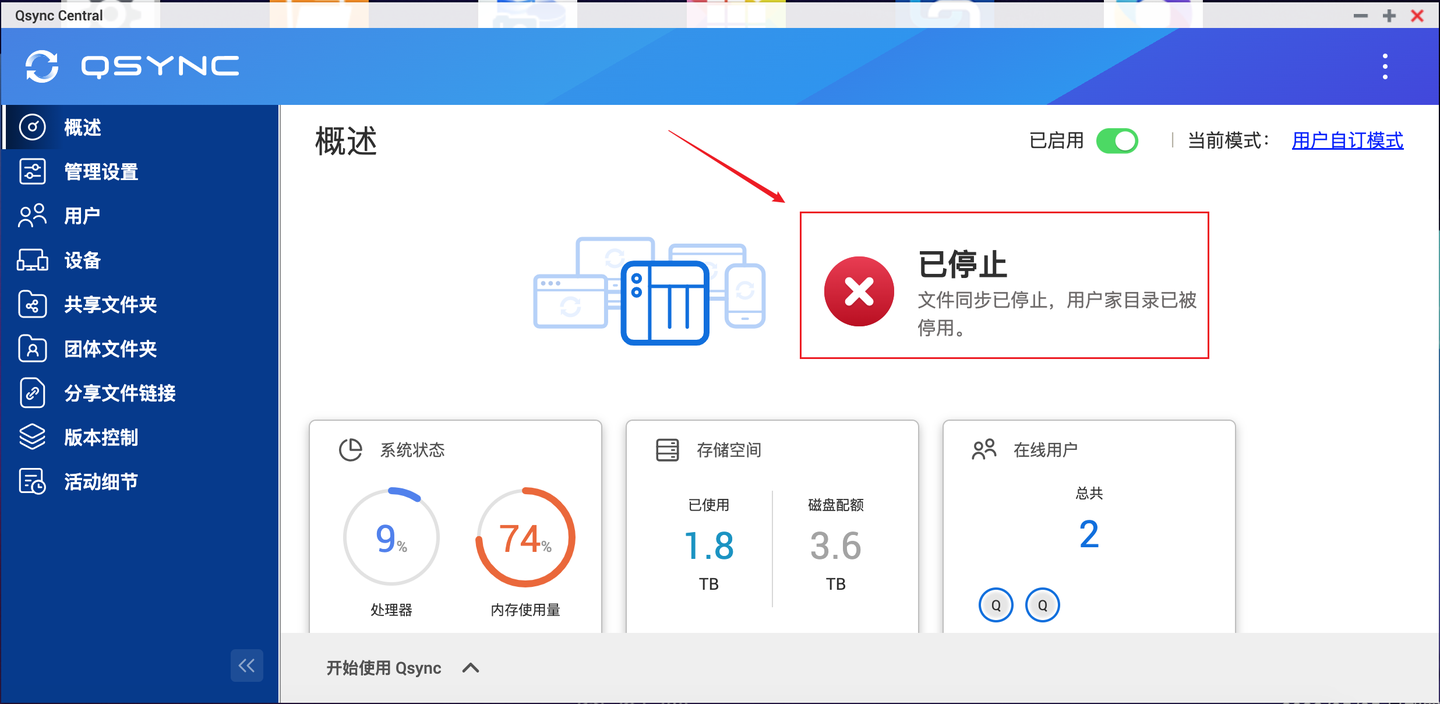The width and height of the screenshot is (1440, 704).
Task: Click the red 已停止 error panel
Action: tap(1004, 285)
